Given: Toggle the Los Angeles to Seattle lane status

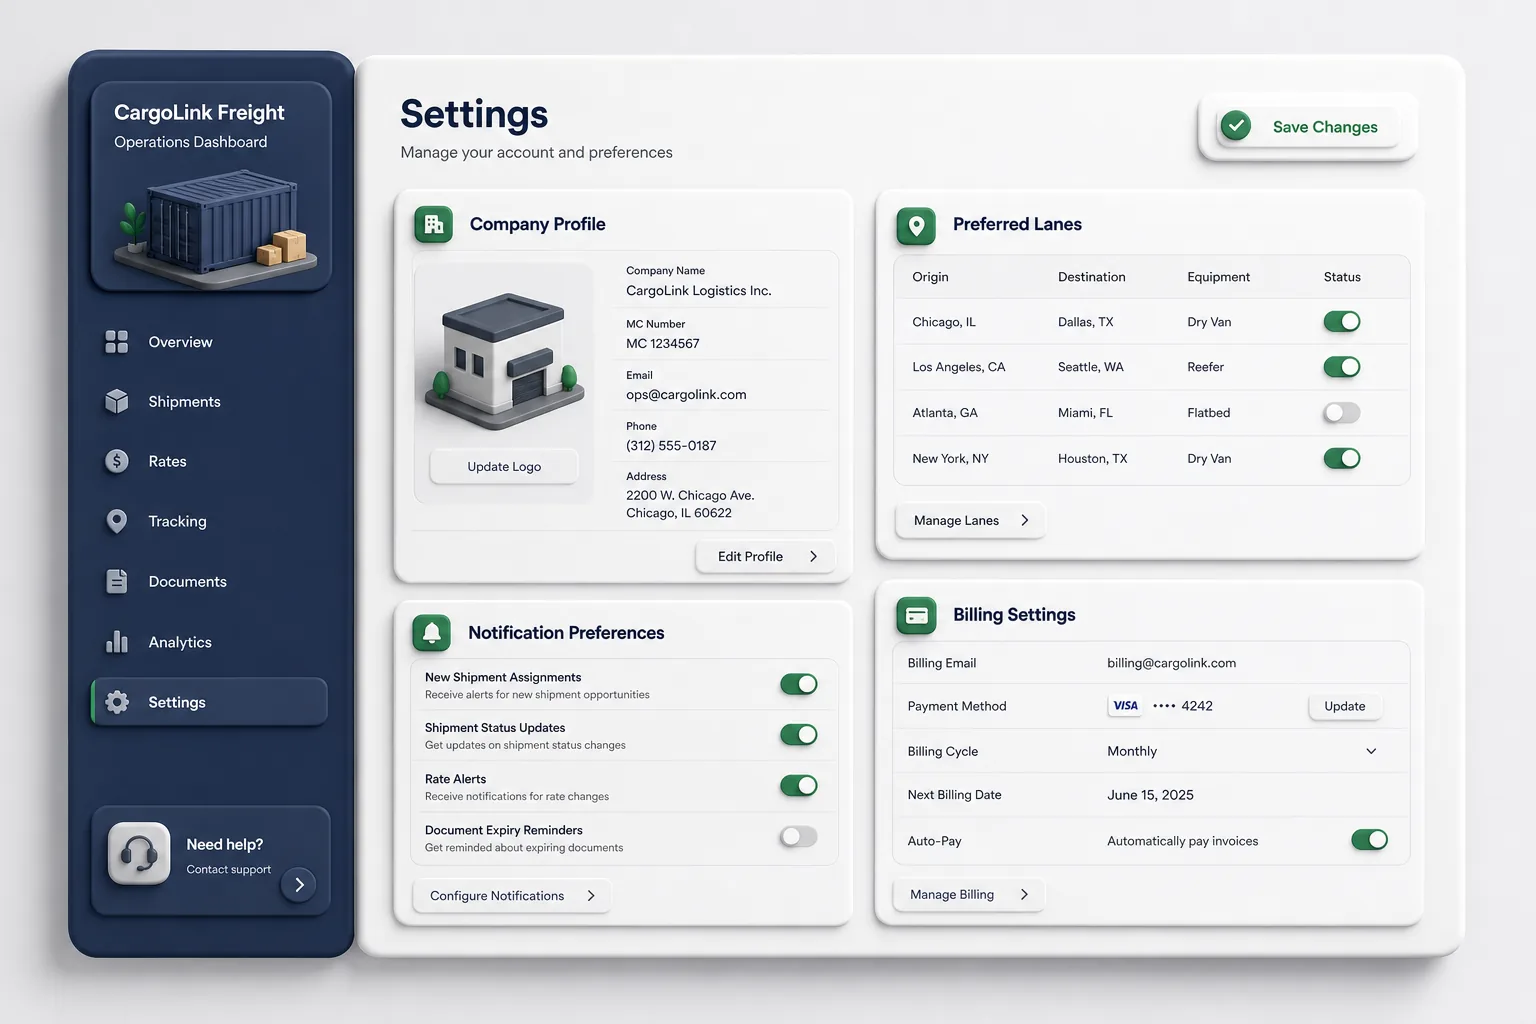Looking at the screenshot, I should (x=1342, y=367).
